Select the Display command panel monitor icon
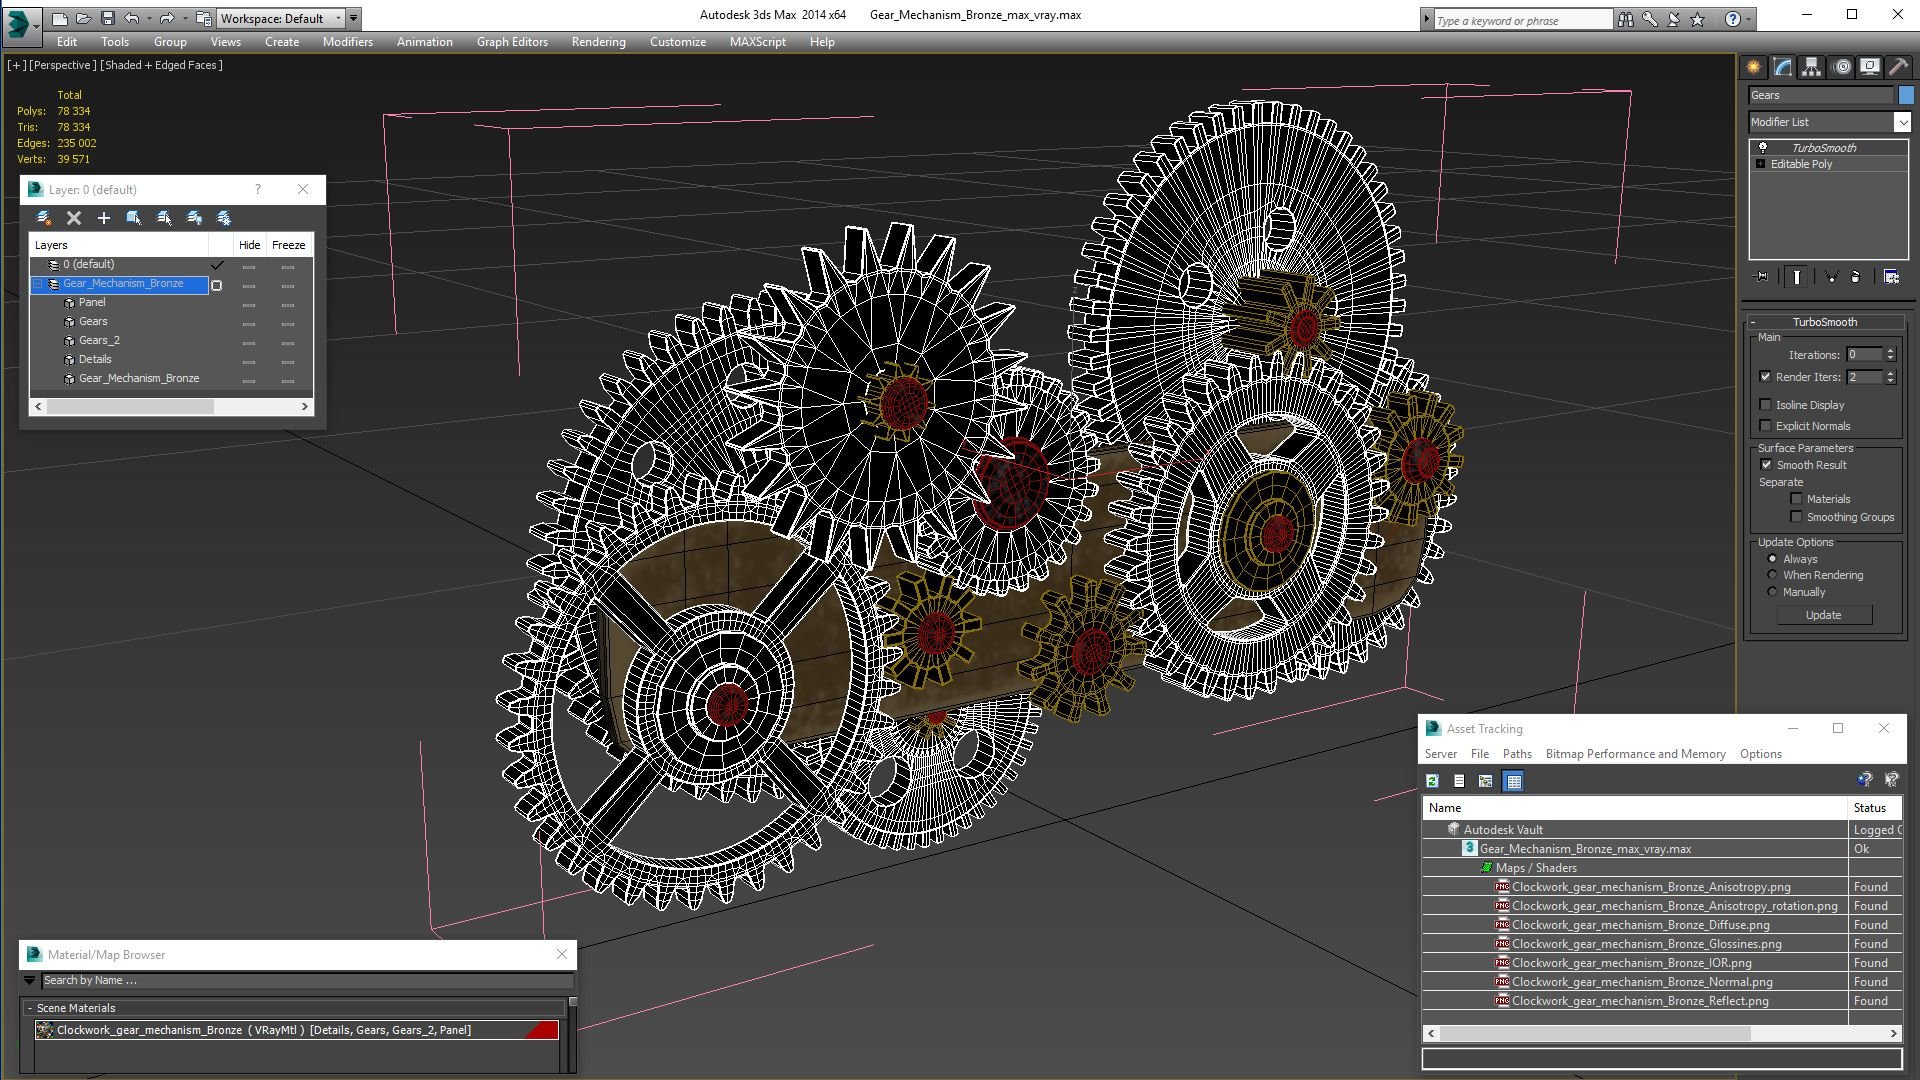The height and width of the screenshot is (1080, 1920). tap(1869, 66)
